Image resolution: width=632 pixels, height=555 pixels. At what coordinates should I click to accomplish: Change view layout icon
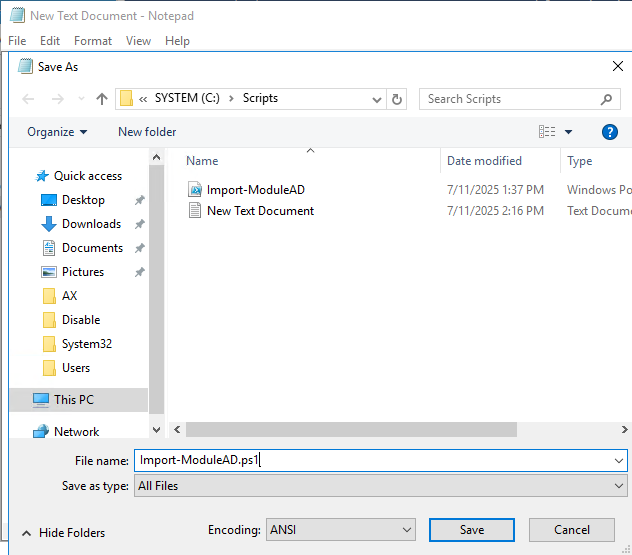[x=547, y=132]
